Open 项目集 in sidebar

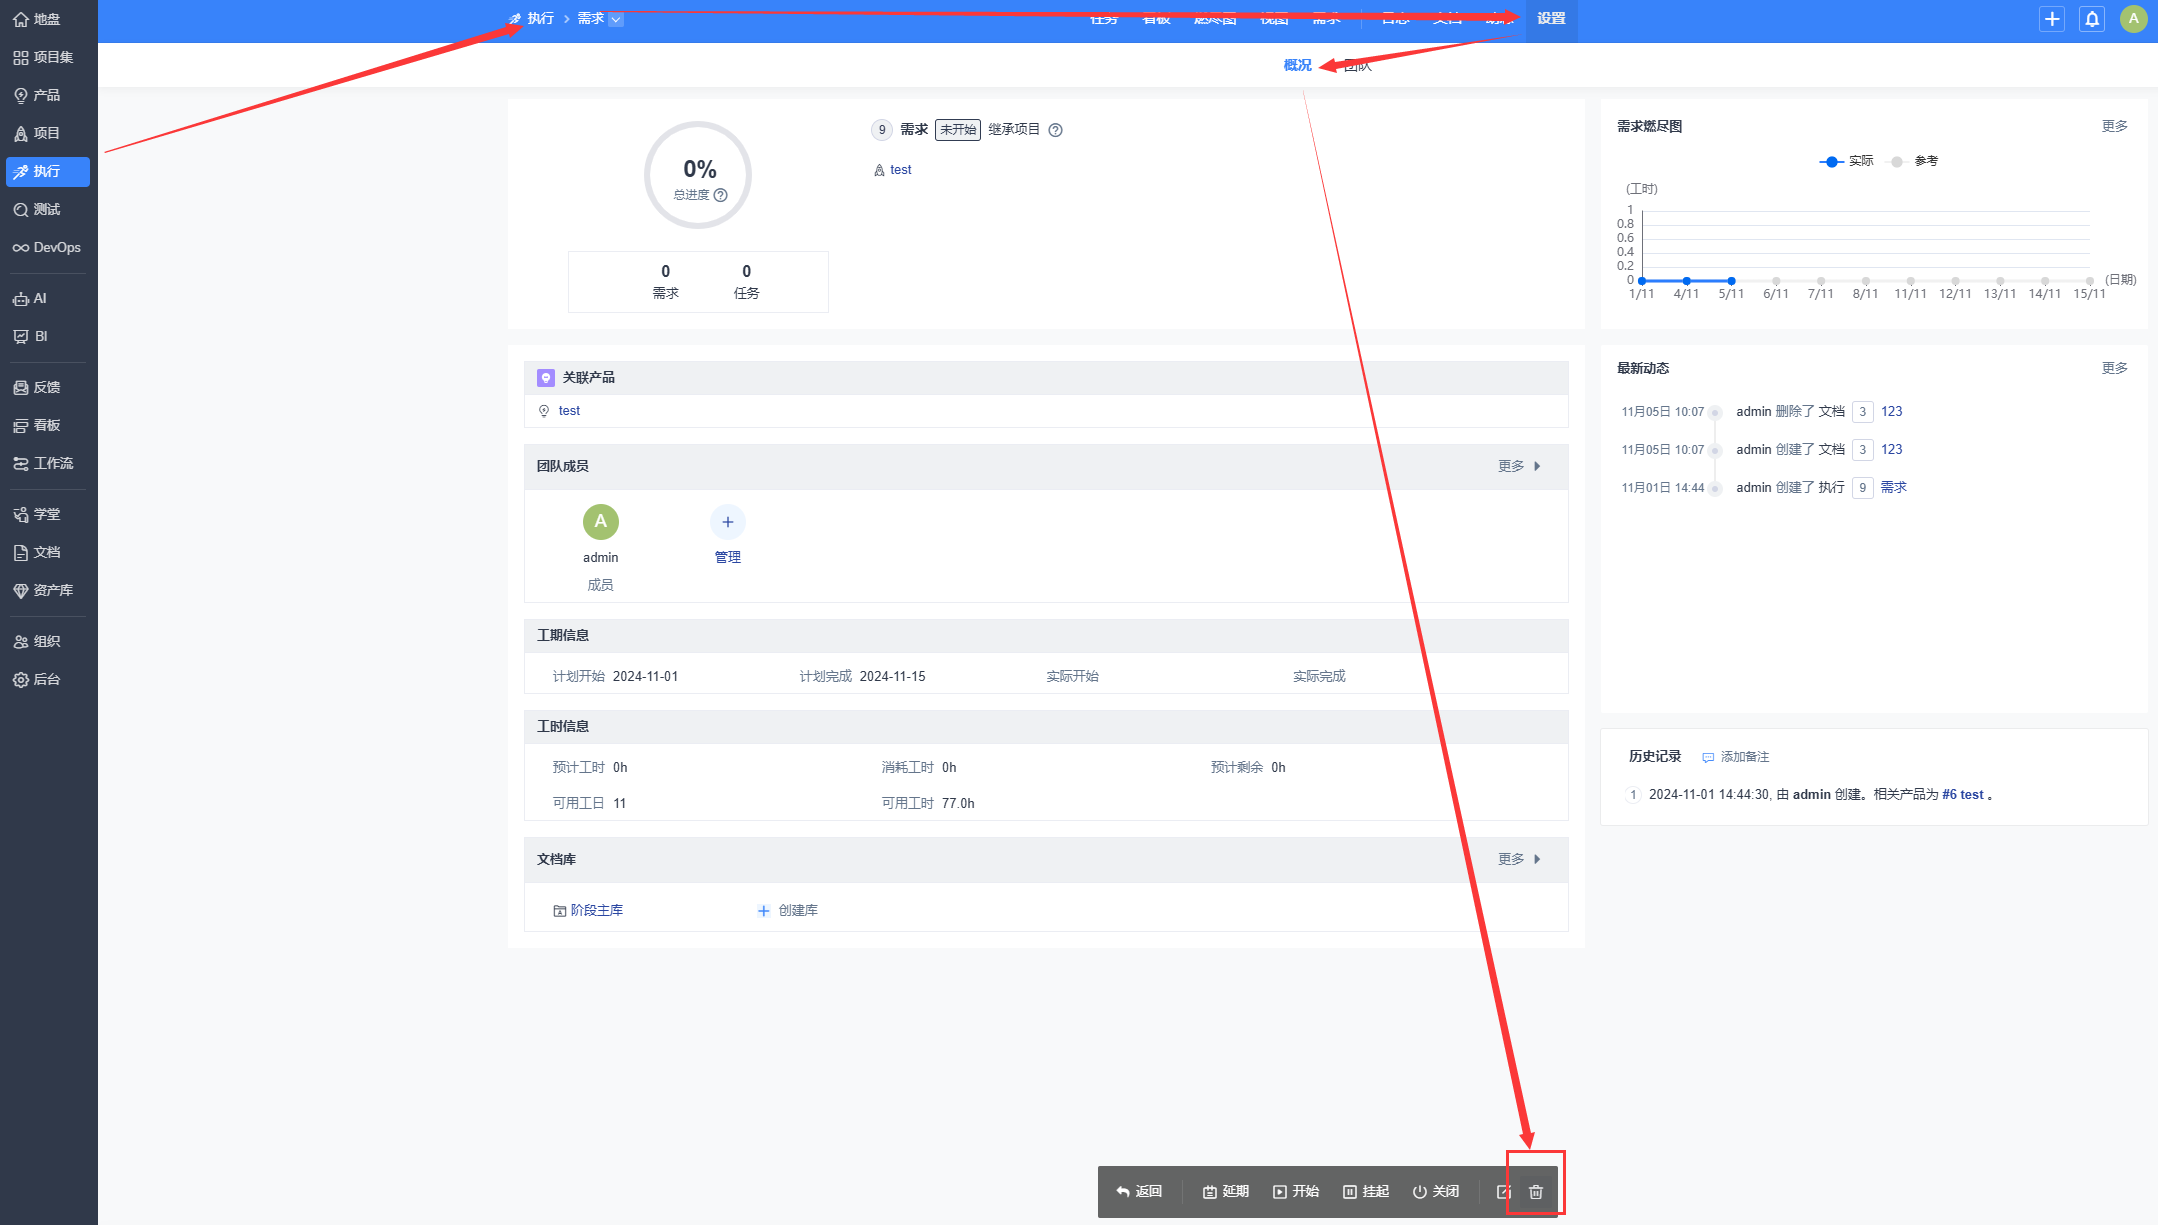pyautogui.click(x=44, y=57)
